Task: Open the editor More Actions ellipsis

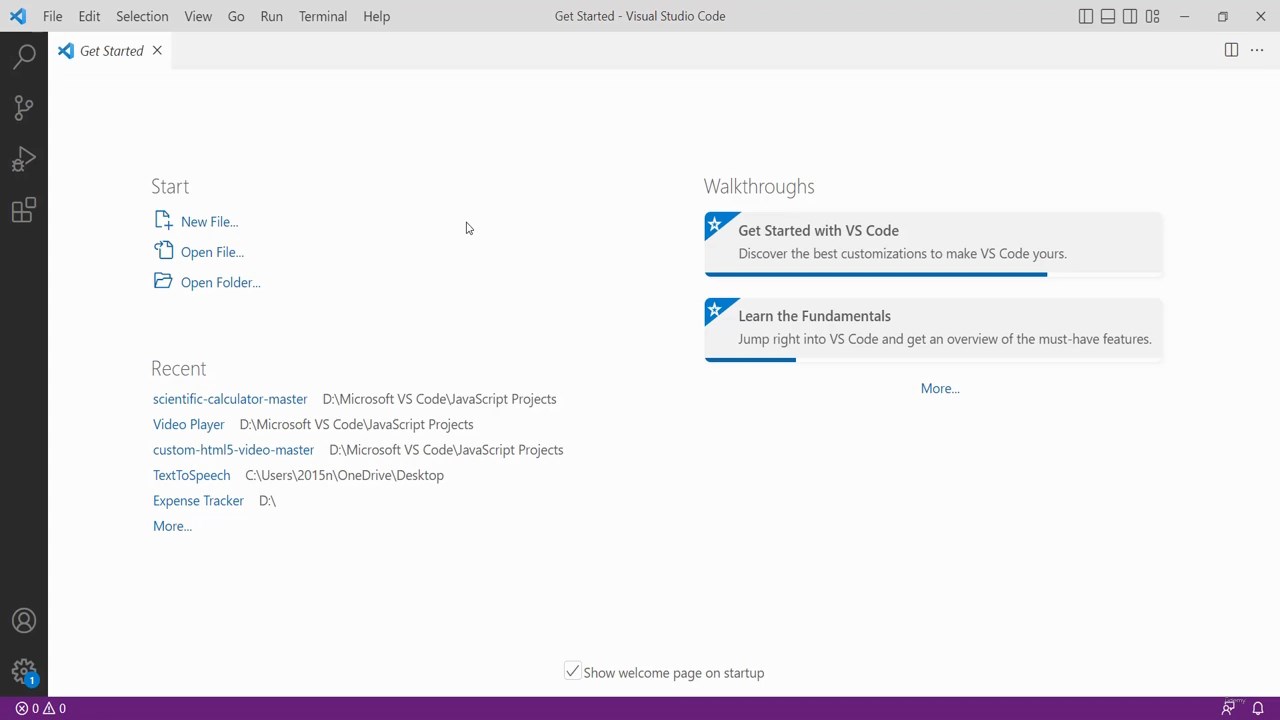Action: [x=1257, y=50]
